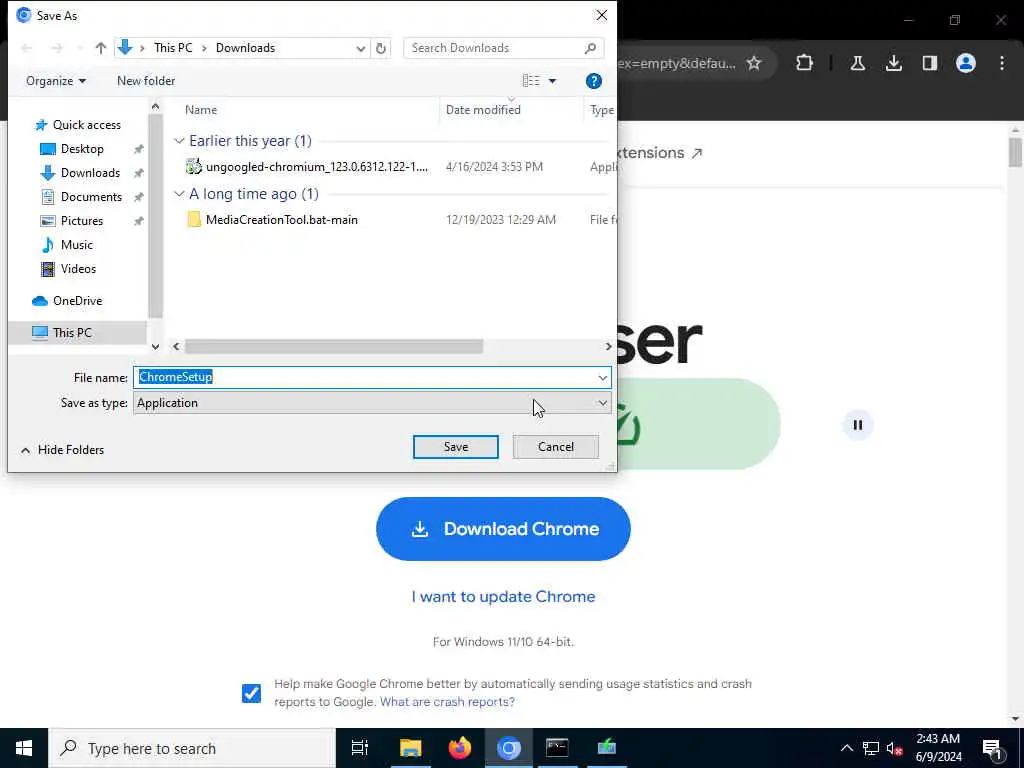Open Windows Start menu
Image resolution: width=1024 pixels, height=768 pixels.
[24, 748]
